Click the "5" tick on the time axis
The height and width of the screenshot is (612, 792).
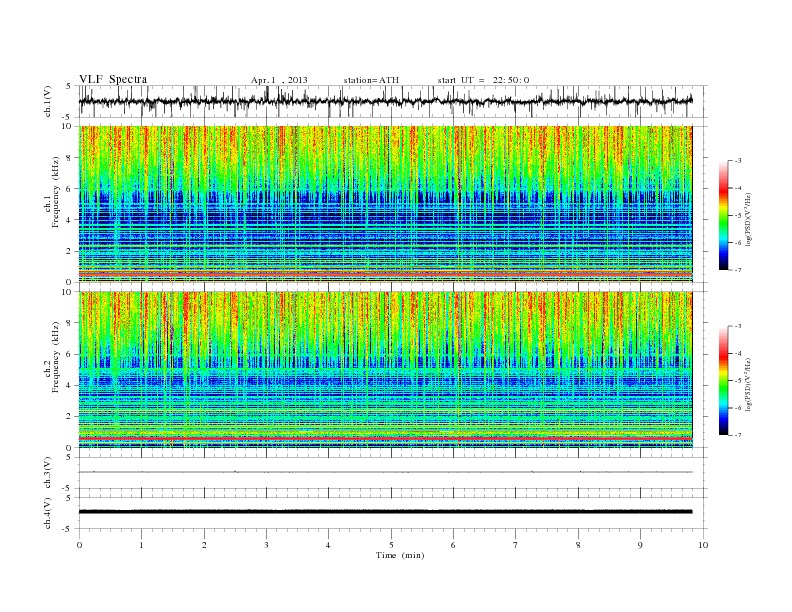pyautogui.click(x=391, y=545)
